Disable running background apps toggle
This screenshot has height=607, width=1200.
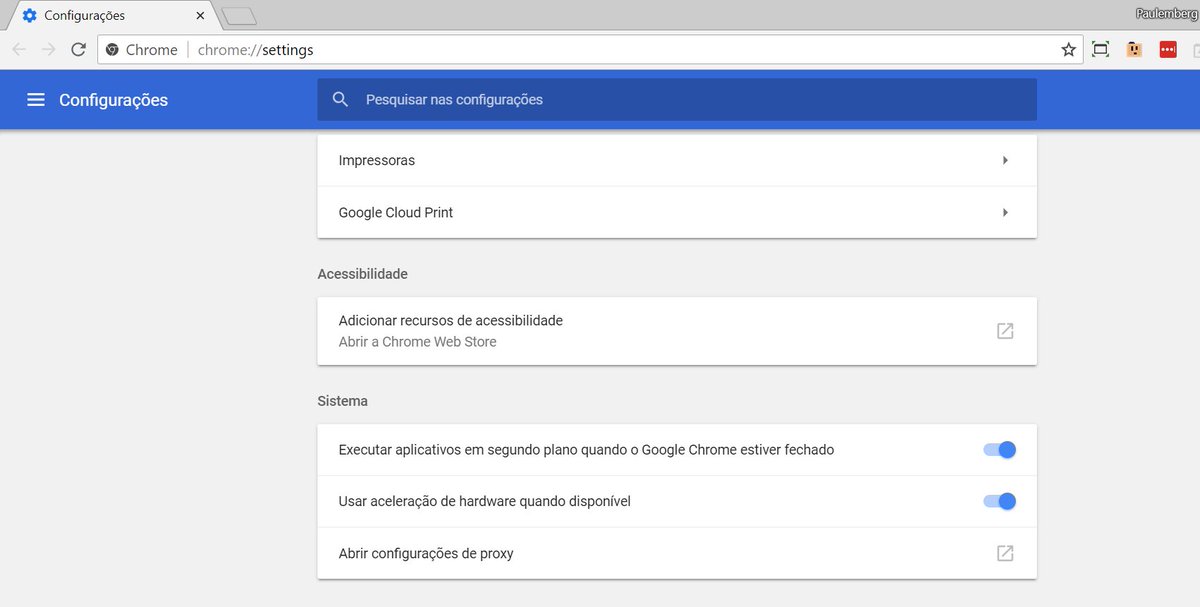pos(999,450)
